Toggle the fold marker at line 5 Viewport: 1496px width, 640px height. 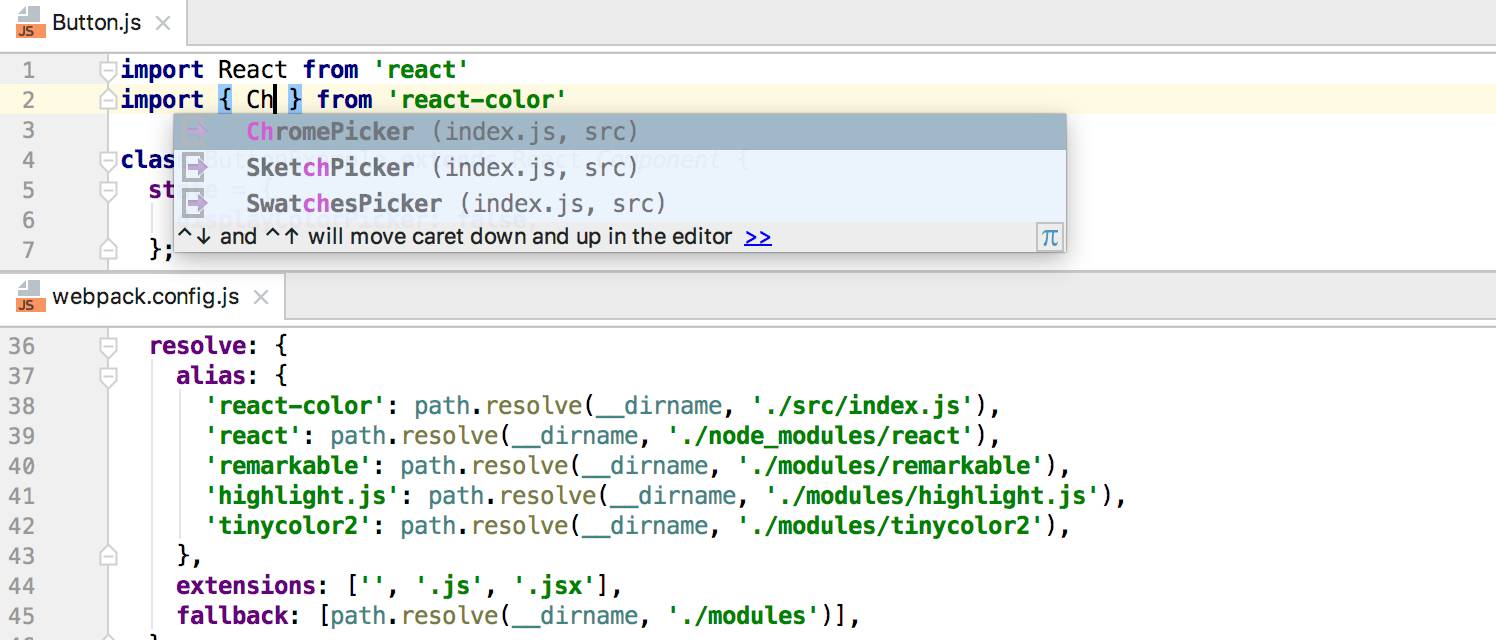[x=108, y=190]
